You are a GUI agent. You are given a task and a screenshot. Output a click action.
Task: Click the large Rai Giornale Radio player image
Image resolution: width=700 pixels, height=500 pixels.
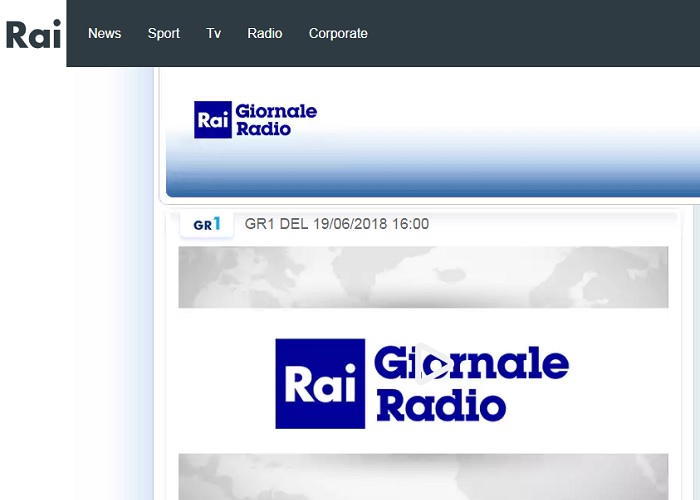click(423, 373)
